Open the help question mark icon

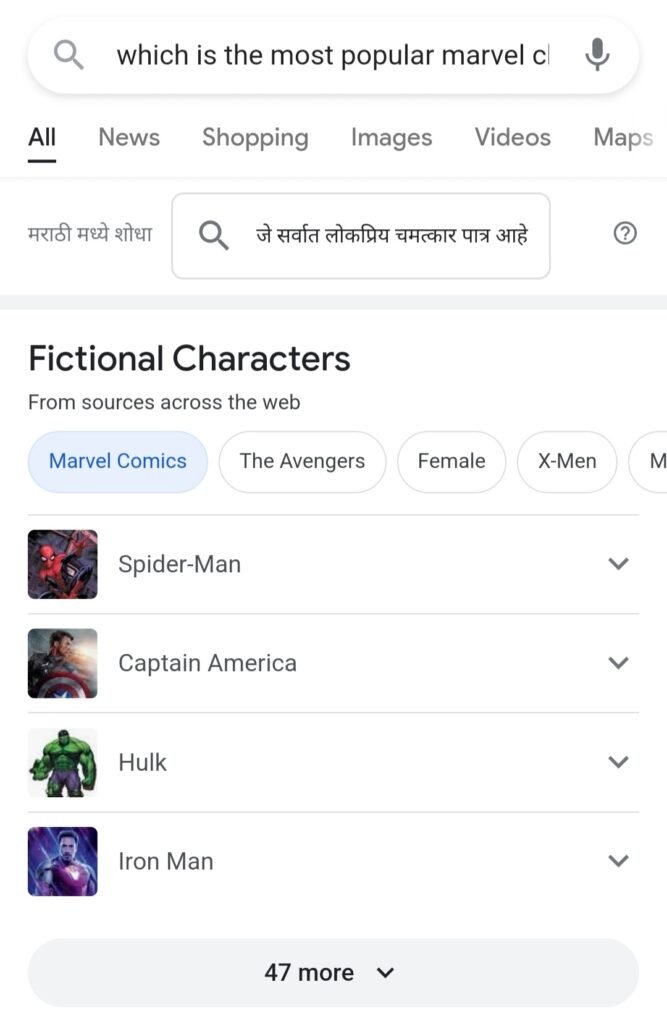625,233
